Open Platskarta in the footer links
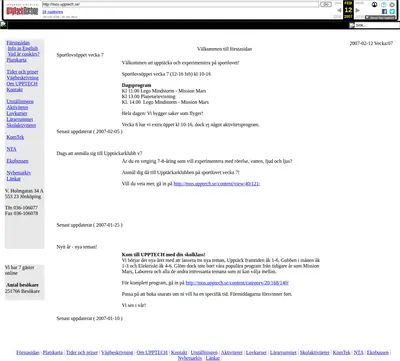 pyautogui.click(x=53, y=352)
